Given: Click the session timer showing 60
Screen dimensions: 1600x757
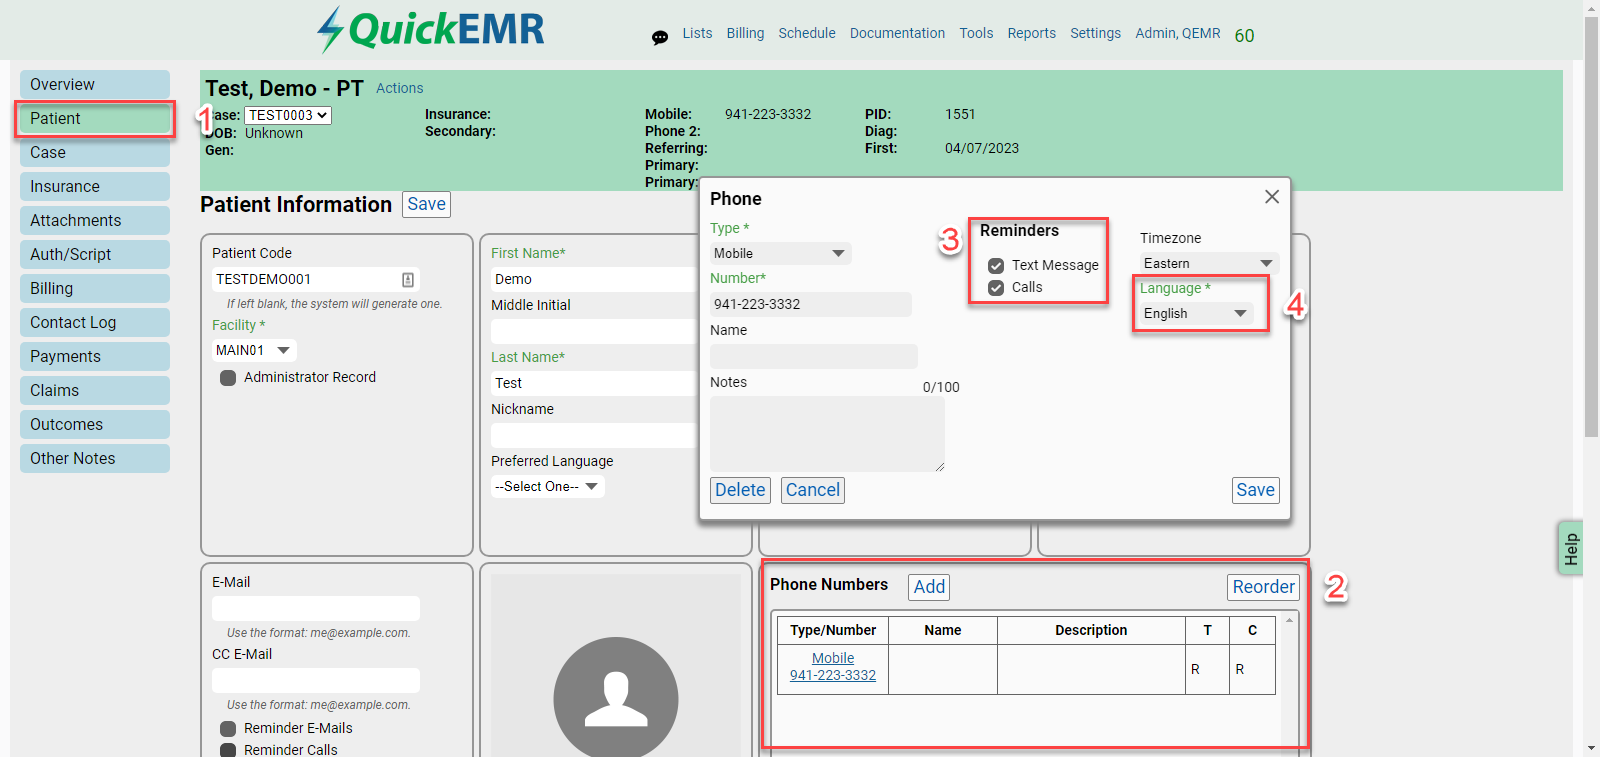Looking at the screenshot, I should pos(1244,36).
